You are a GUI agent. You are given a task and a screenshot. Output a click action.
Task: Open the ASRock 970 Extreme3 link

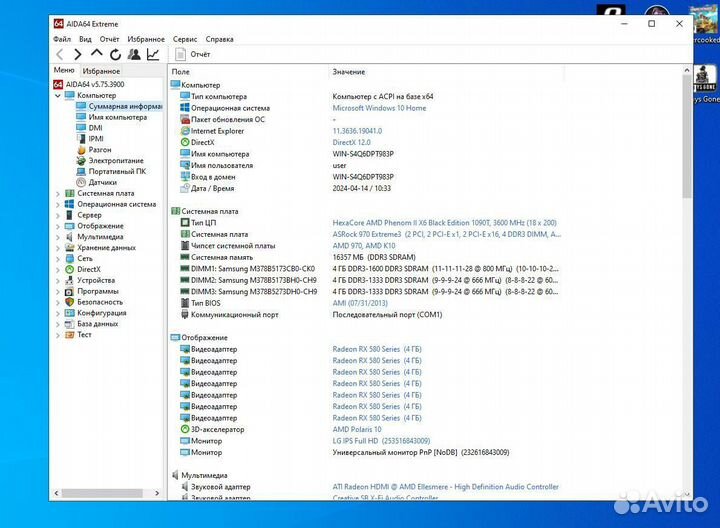click(x=365, y=234)
